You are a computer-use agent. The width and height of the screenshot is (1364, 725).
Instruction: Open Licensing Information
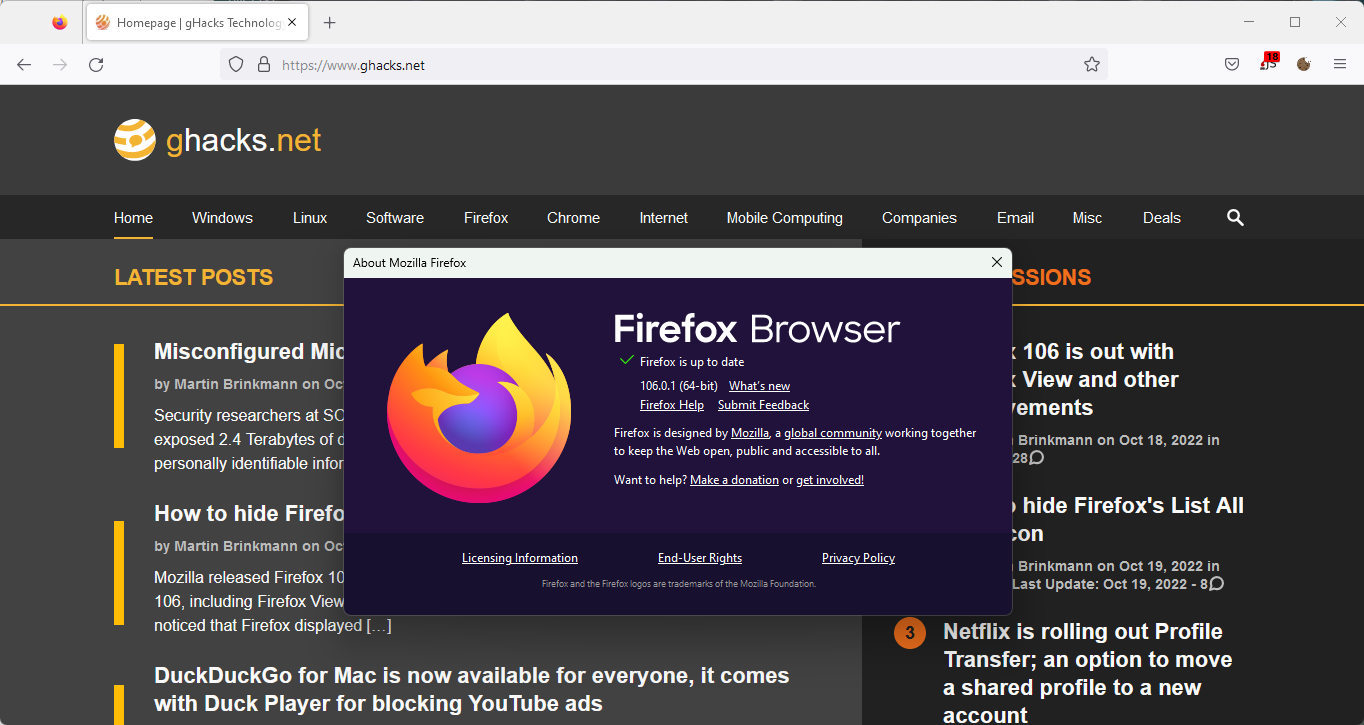coord(520,558)
